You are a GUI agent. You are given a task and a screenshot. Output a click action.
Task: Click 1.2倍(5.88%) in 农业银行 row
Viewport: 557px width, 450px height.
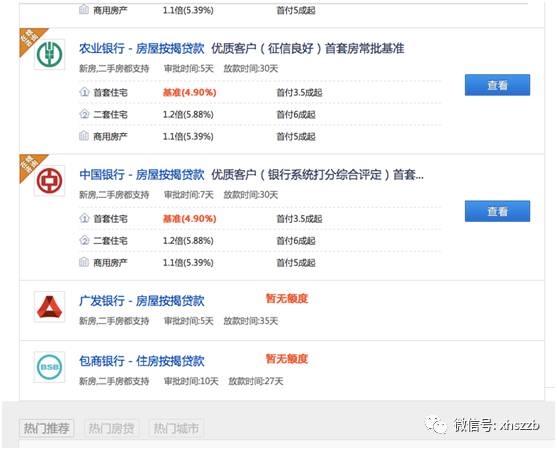click(x=188, y=115)
